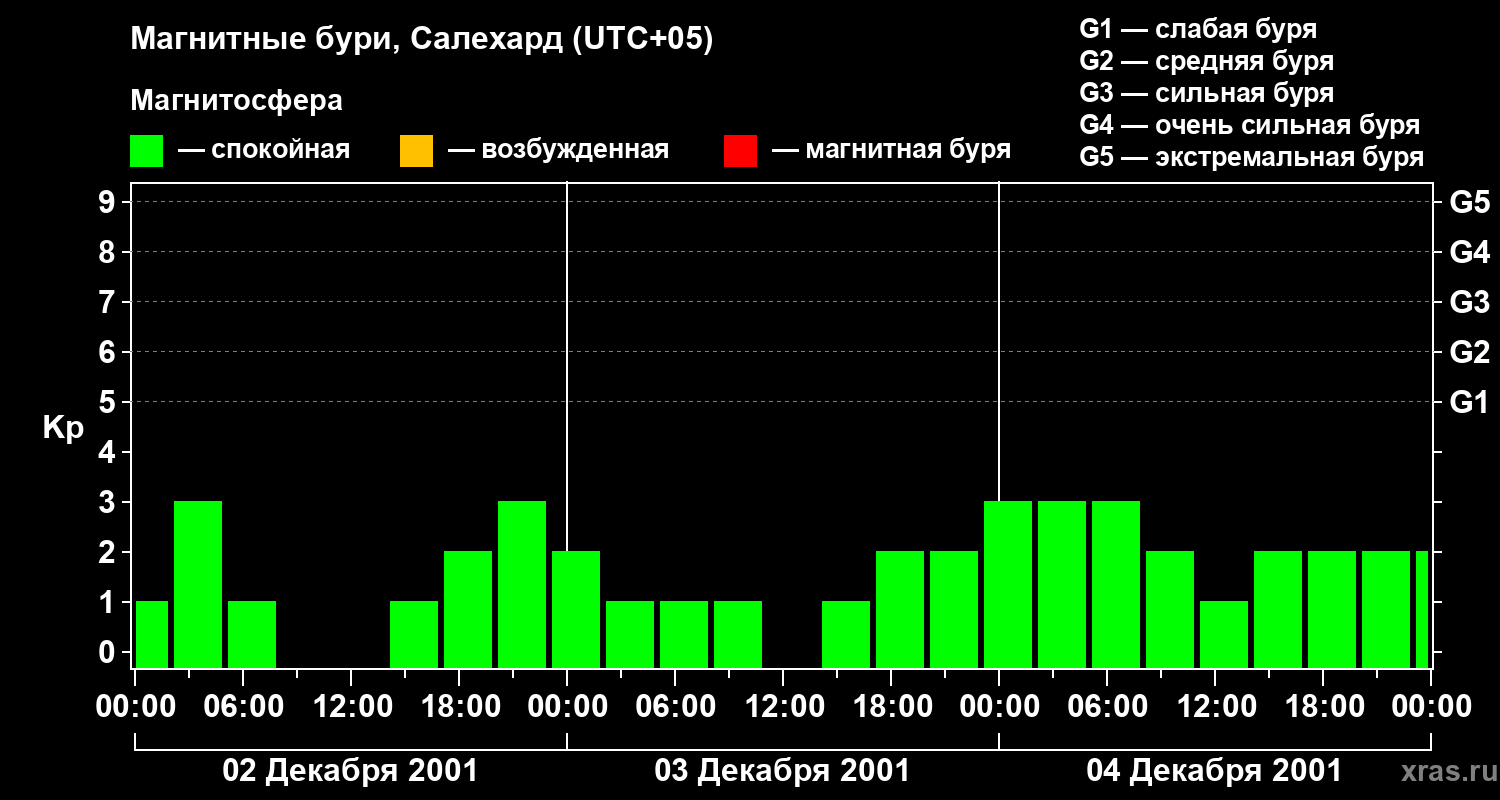Screen dimensions: 1500x800
Task: Click the green 'спокойная' legend swatch
Action: (147, 151)
